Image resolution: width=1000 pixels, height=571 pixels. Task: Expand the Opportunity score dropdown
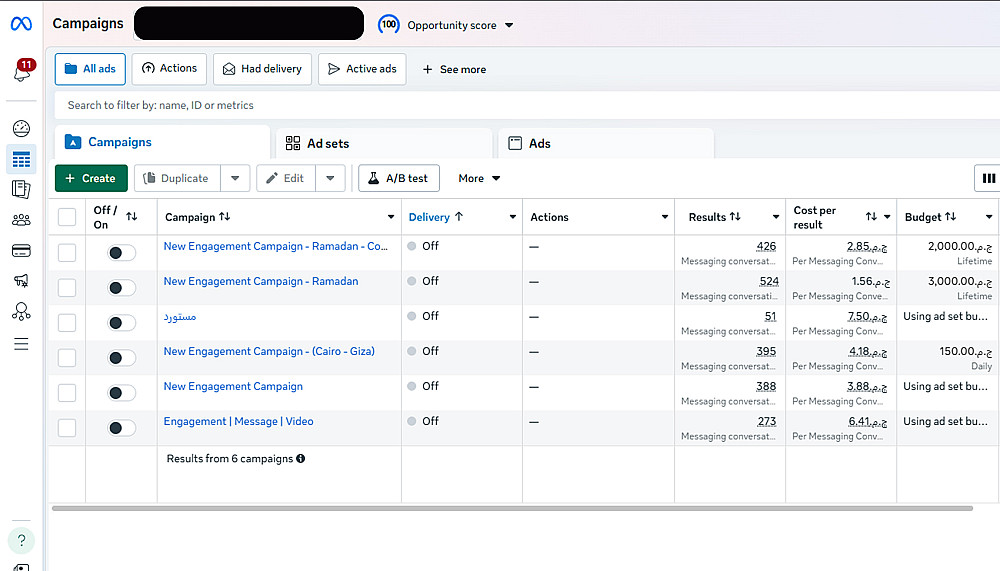click(x=509, y=25)
